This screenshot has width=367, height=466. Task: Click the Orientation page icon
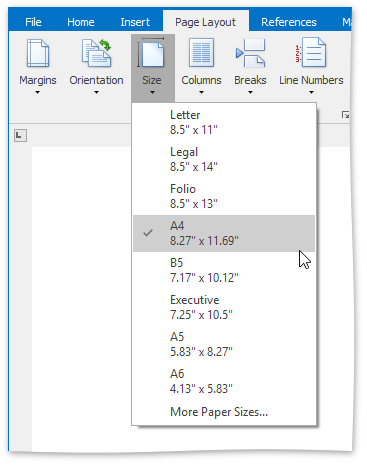[96, 53]
